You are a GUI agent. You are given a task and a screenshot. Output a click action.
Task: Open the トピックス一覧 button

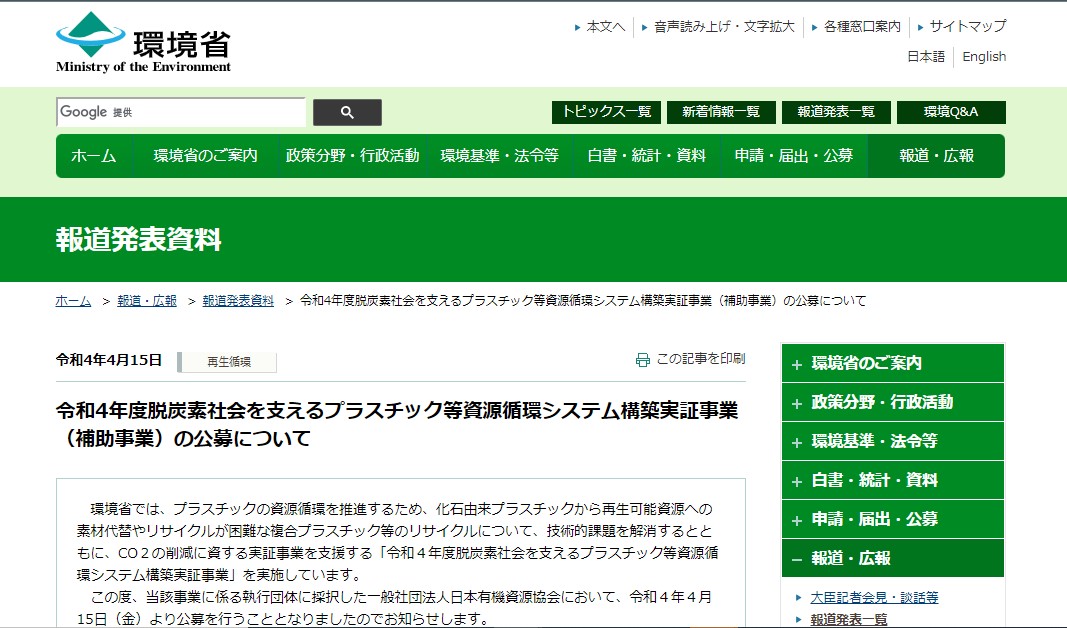(606, 112)
